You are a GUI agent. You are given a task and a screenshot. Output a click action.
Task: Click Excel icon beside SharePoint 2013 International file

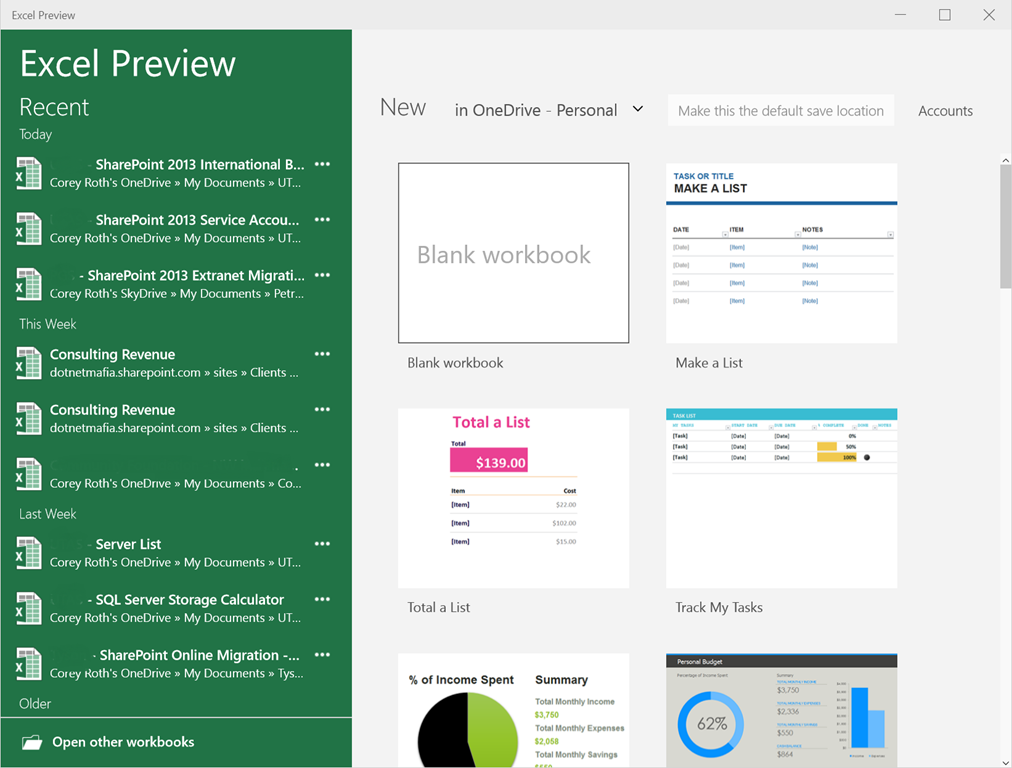(28, 173)
